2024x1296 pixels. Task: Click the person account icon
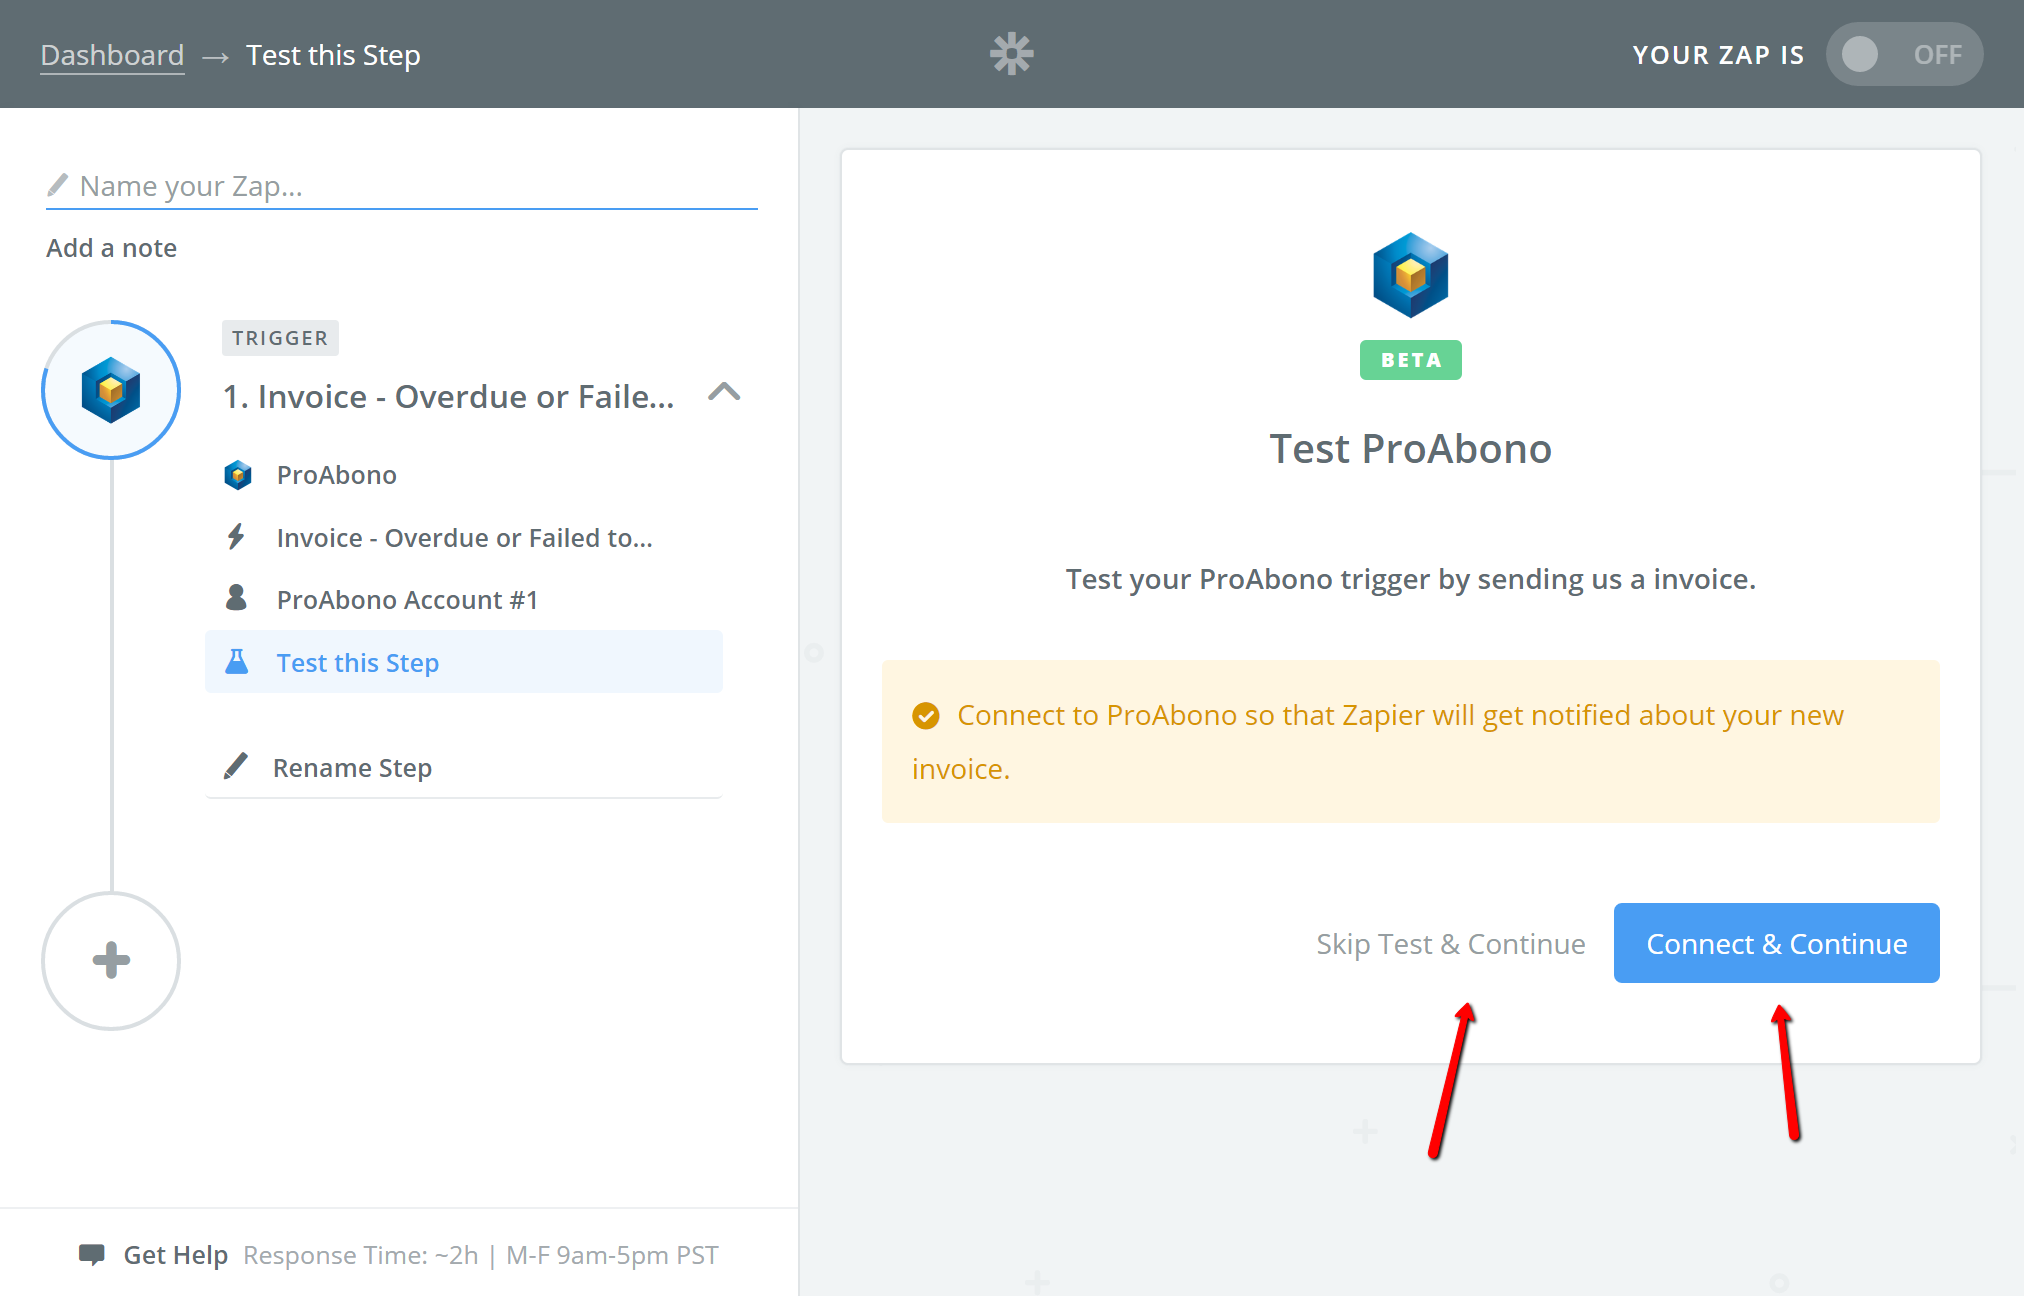[236, 598]
